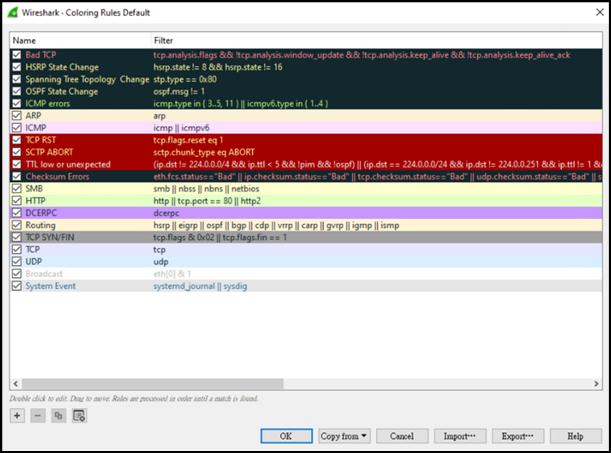Click the add new coloring rule plus icon

click(x=17, y=416)
